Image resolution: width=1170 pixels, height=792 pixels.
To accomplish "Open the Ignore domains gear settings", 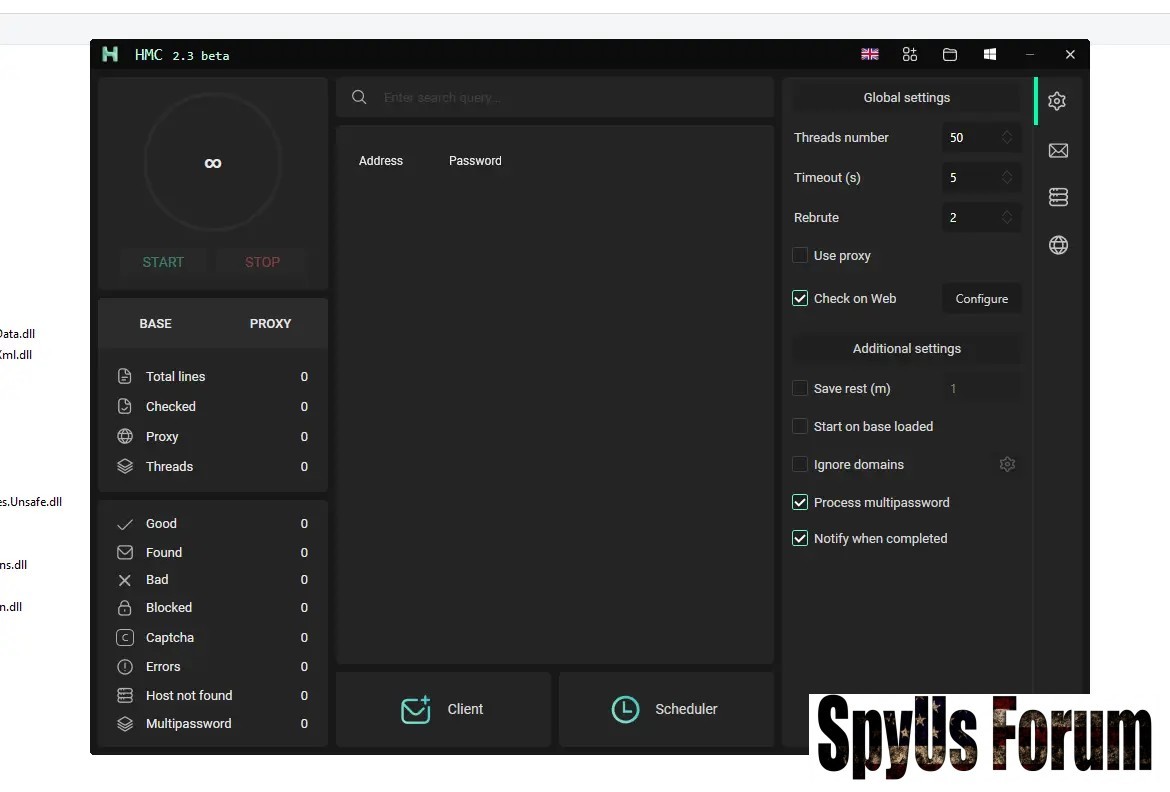I will 1007,464.
